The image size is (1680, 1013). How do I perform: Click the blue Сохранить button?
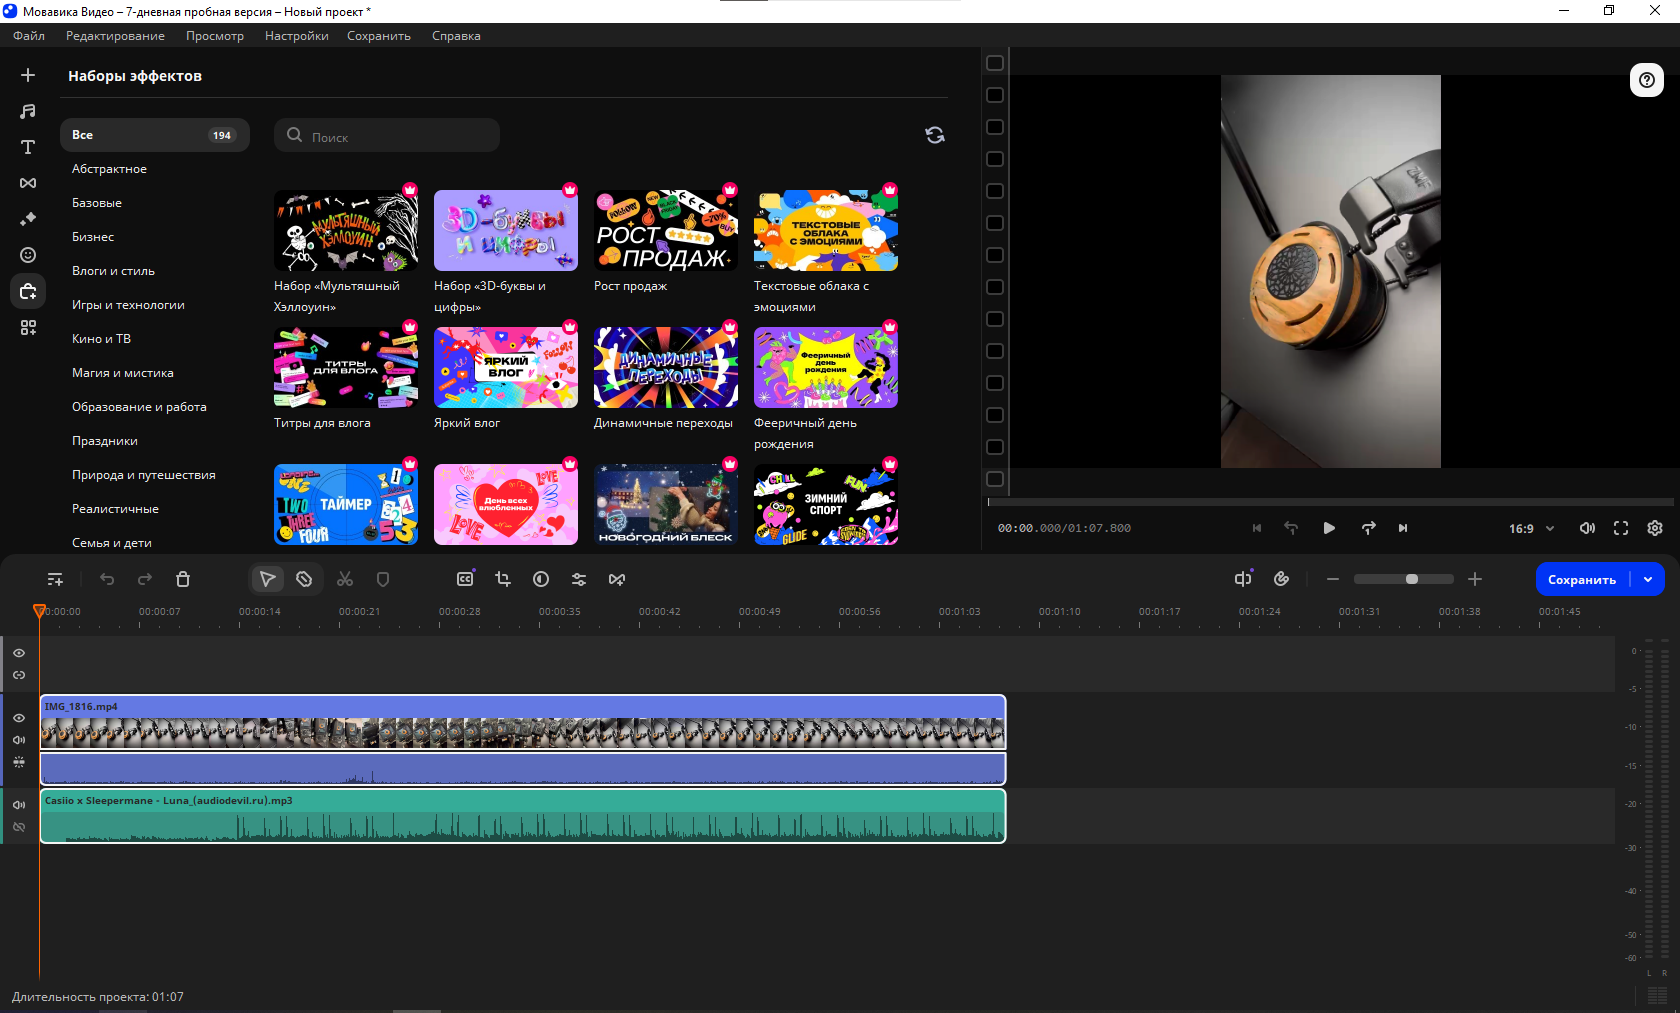click(x=1581, y=579)
